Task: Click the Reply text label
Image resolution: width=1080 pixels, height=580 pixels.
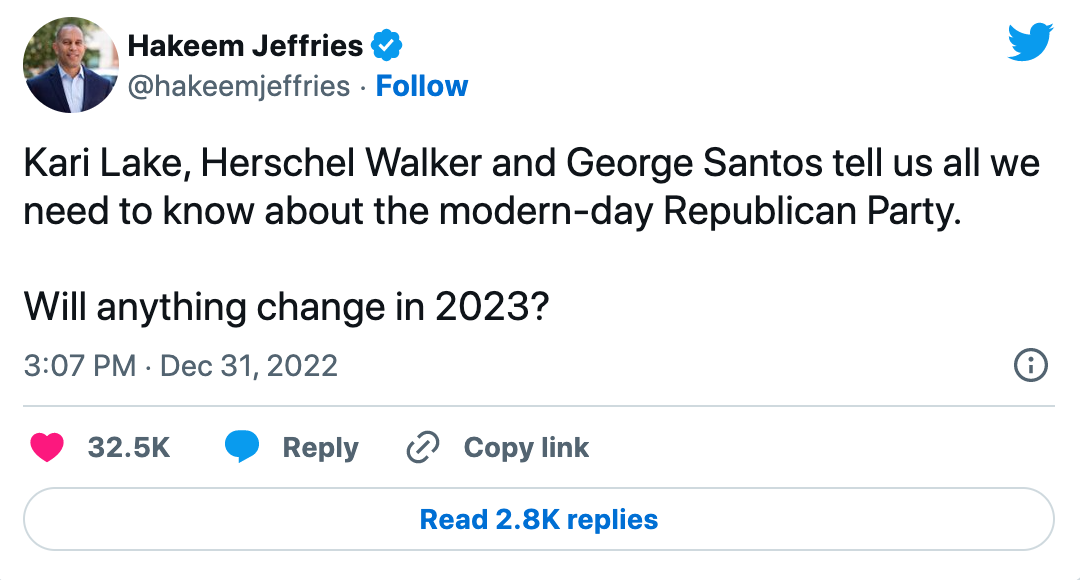Action: [320, 448]
